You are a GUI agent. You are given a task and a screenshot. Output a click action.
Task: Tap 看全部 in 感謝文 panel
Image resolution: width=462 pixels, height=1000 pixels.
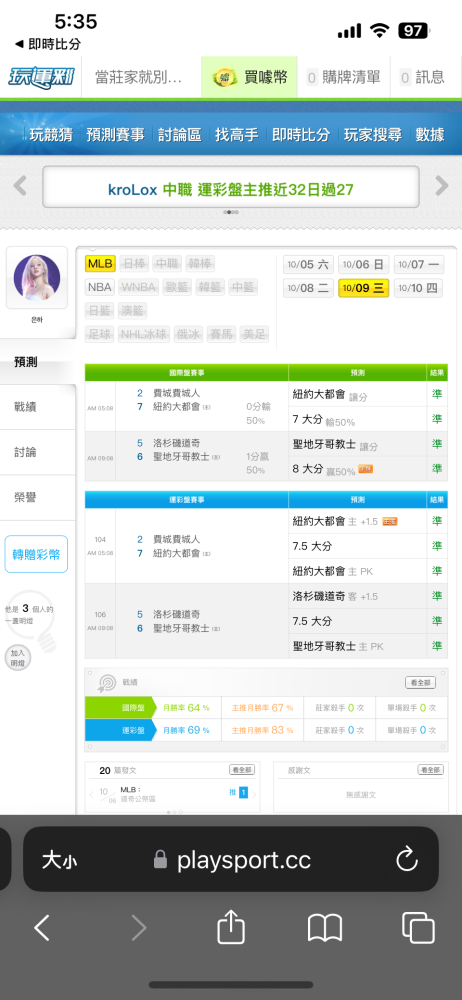click(x=431, y=770)
